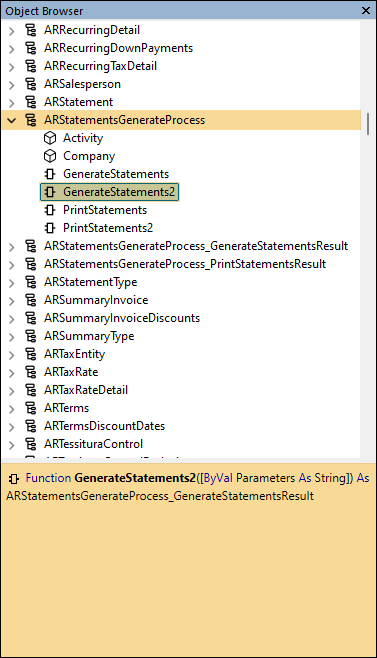Click the ARSalesperson class icon
This screenshot has width=377, height=658.
31,84
